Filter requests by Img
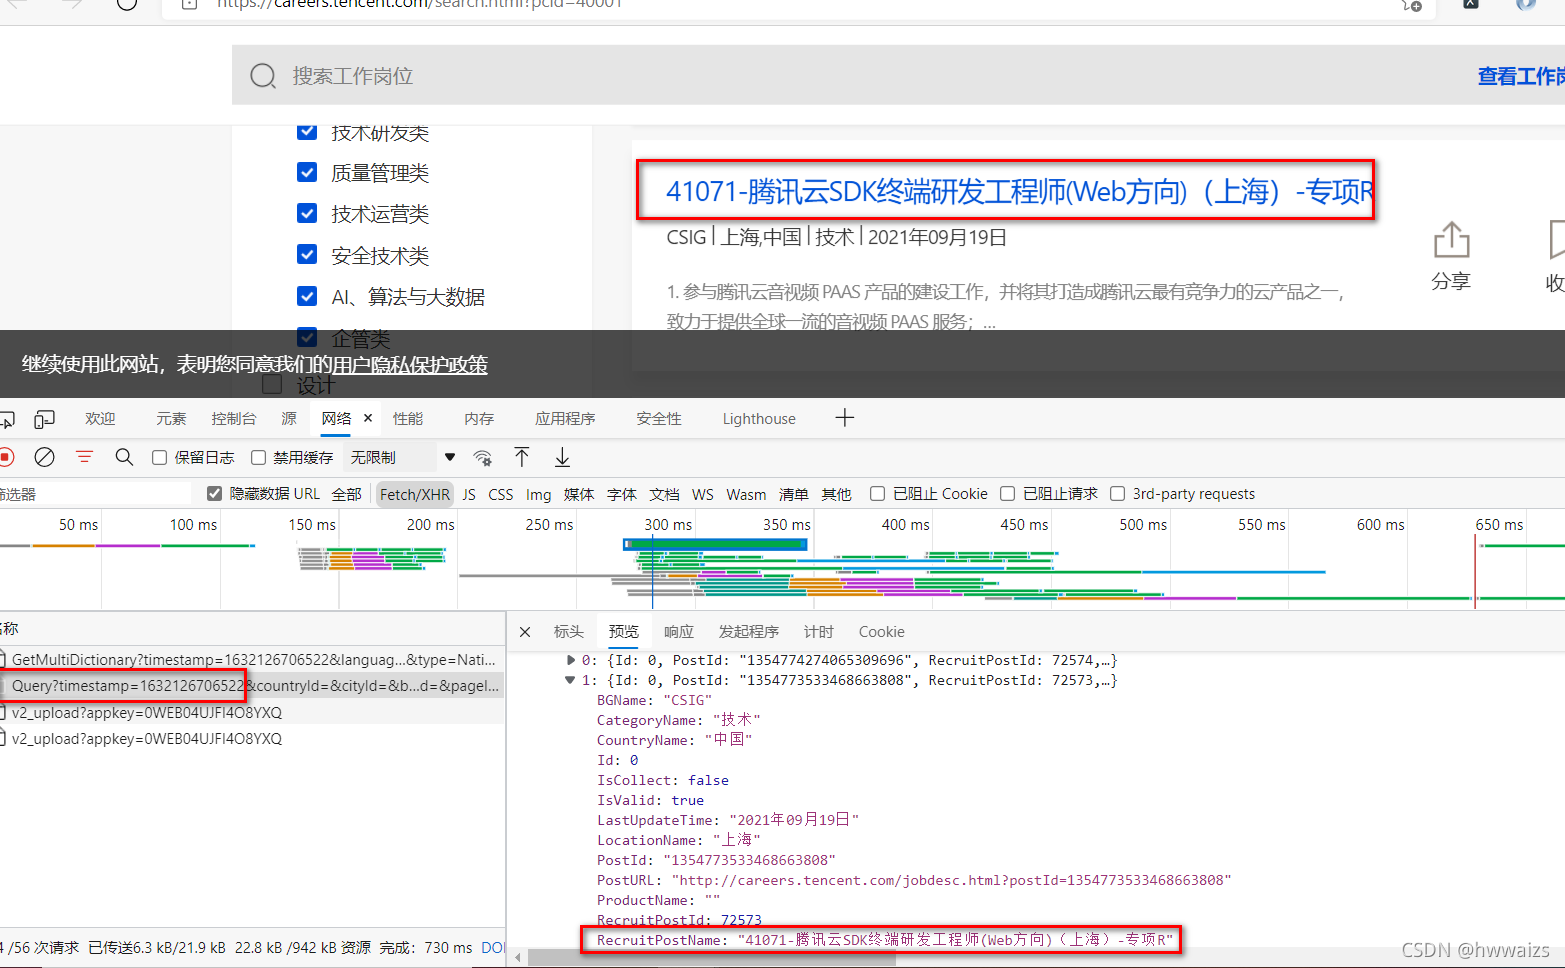 (538, 494)
